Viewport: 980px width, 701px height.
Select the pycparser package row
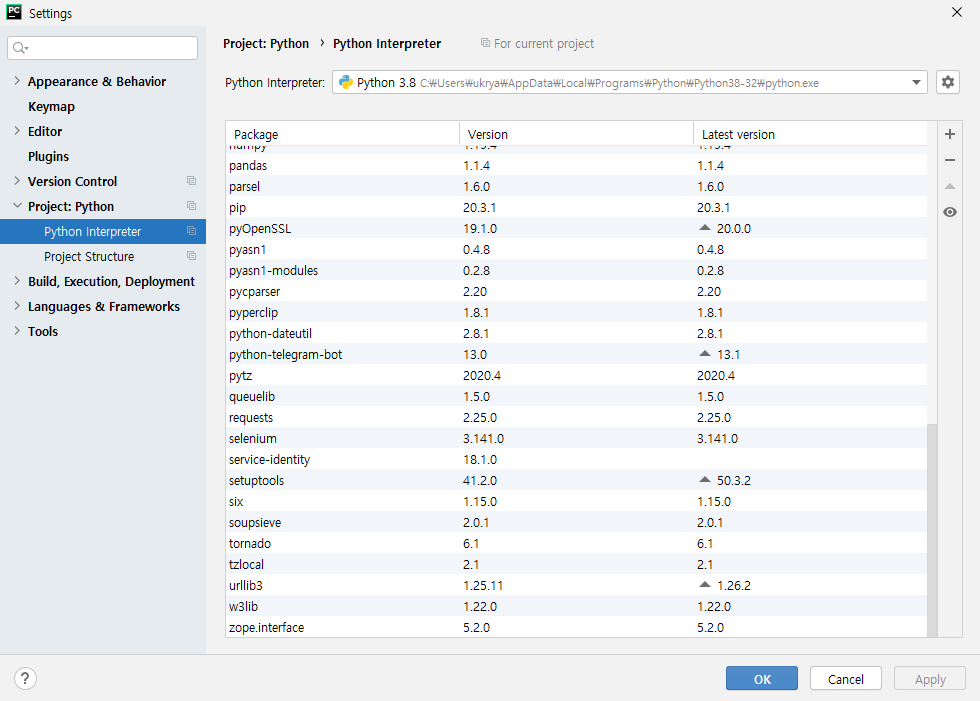[x=576, y=291]
